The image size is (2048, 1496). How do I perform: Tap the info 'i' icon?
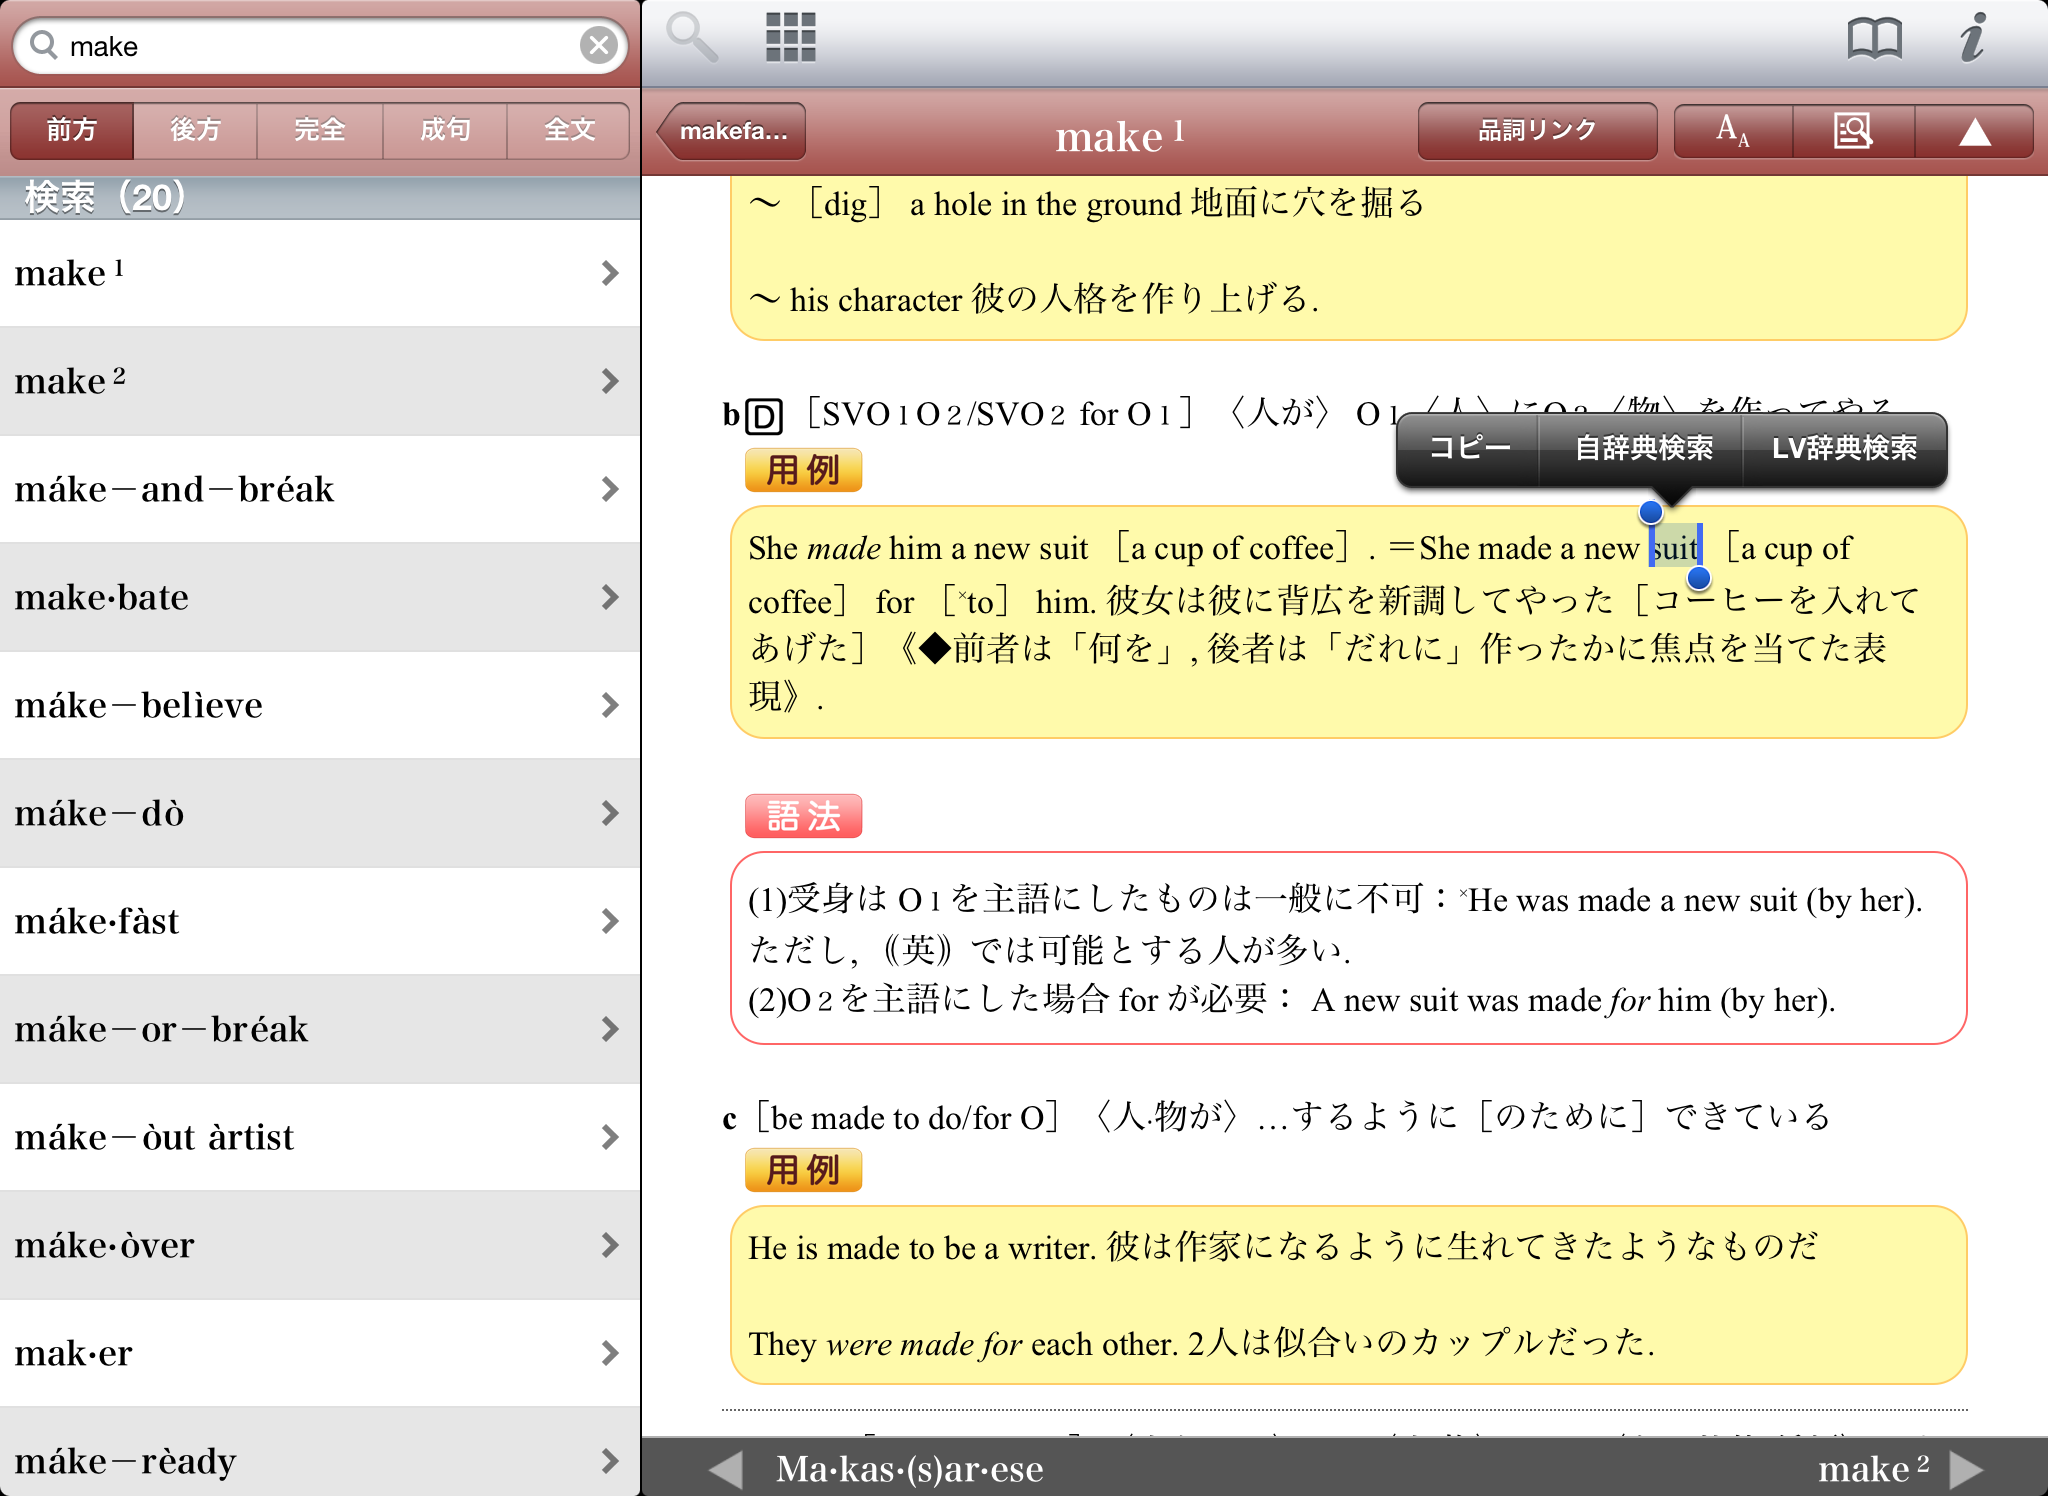(x=1971, y=39)
